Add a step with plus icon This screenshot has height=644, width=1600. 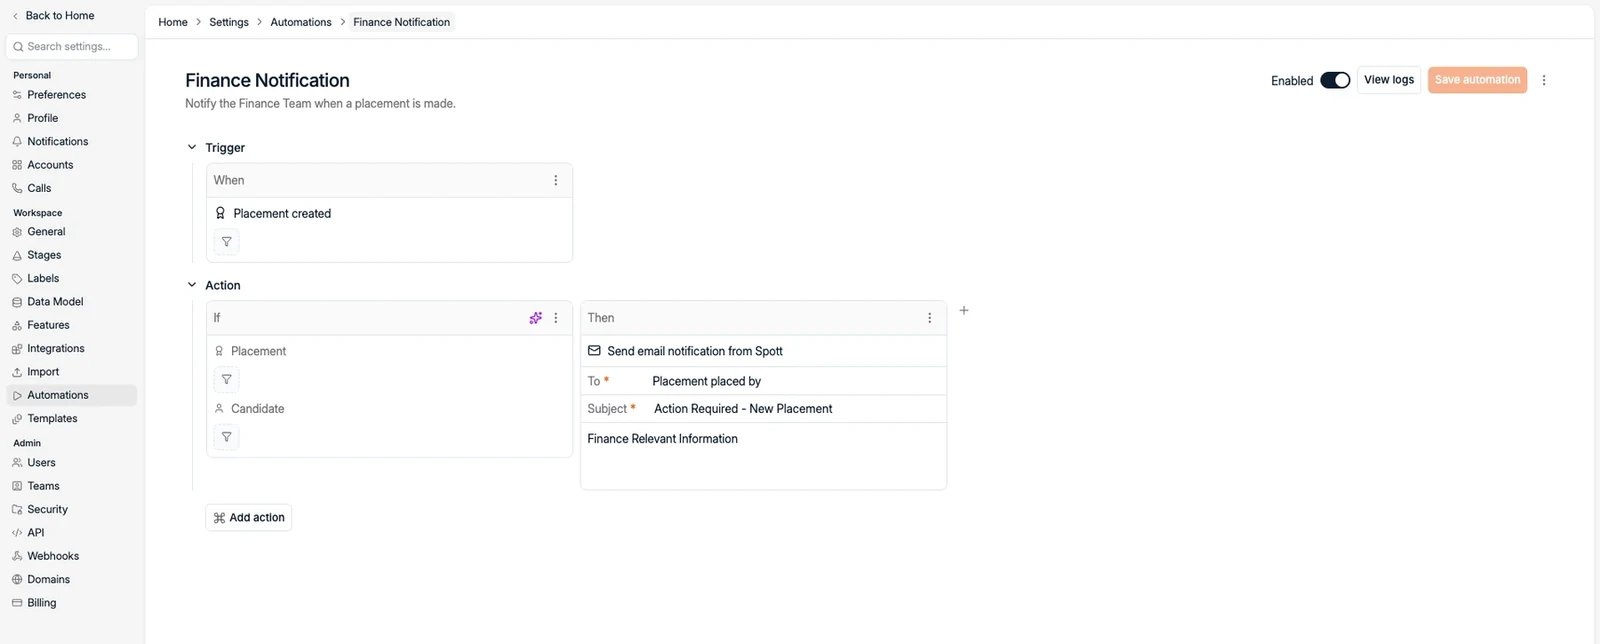pos(964,311)
